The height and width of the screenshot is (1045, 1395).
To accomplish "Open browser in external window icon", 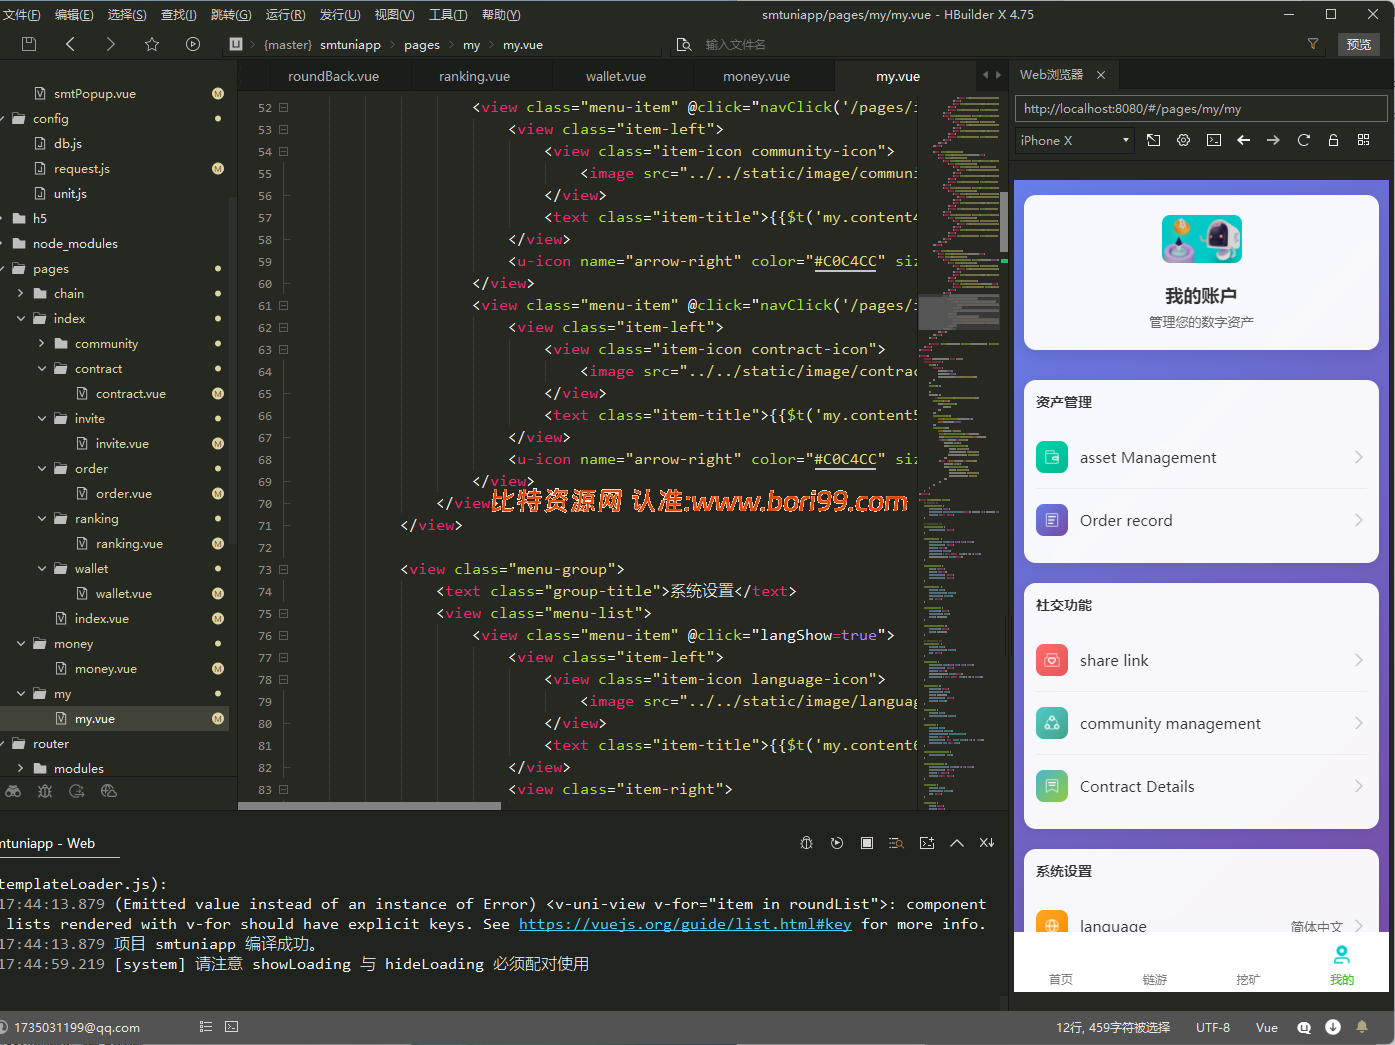I will tap(1153, 140).
